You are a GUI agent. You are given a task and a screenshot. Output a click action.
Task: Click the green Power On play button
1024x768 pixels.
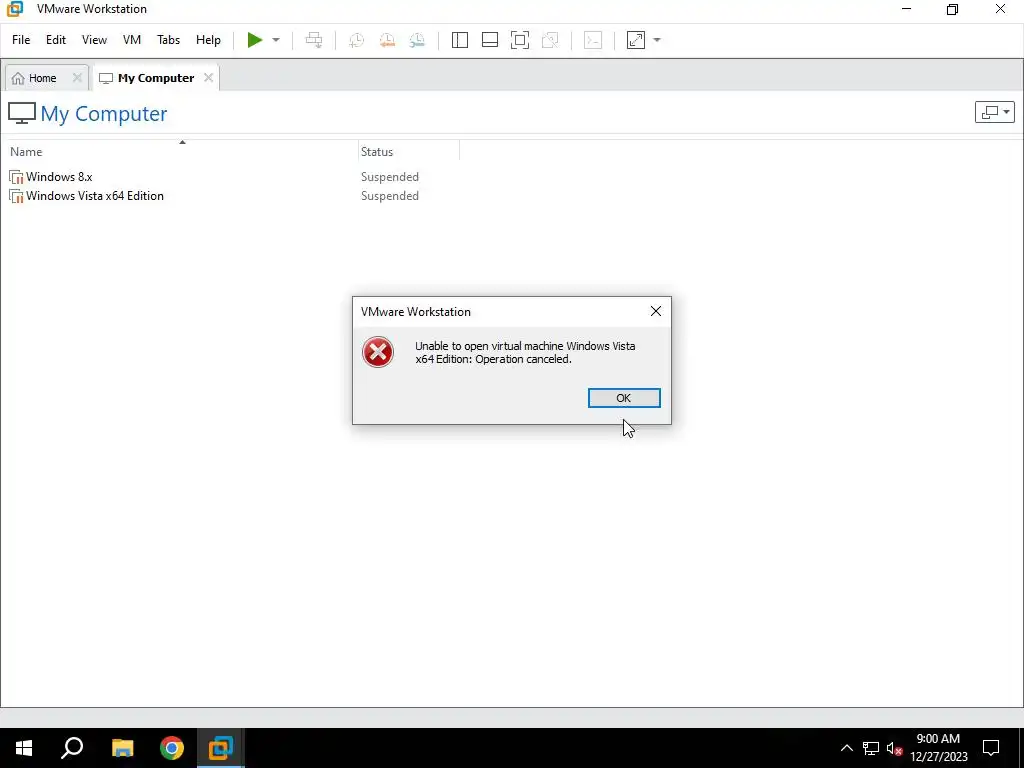pos(255,40)
